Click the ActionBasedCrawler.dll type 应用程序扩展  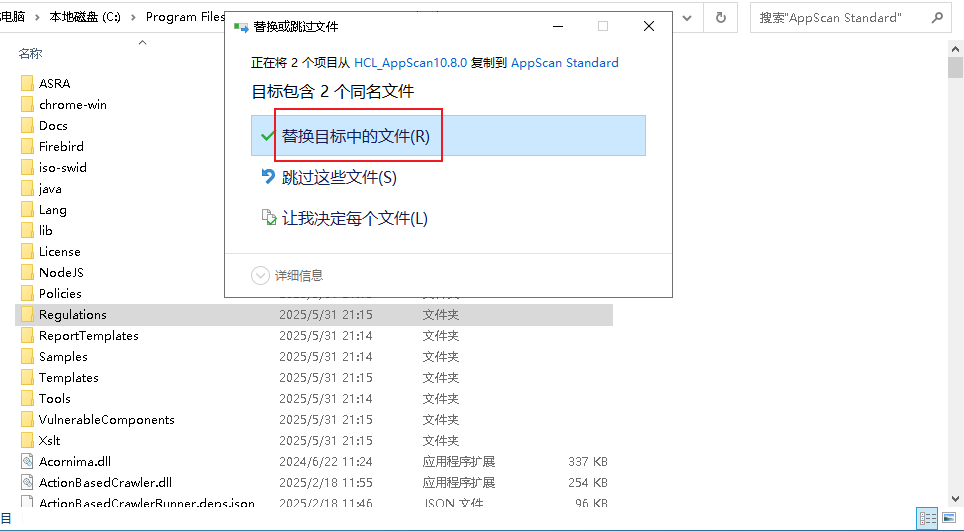coord(459,482)
